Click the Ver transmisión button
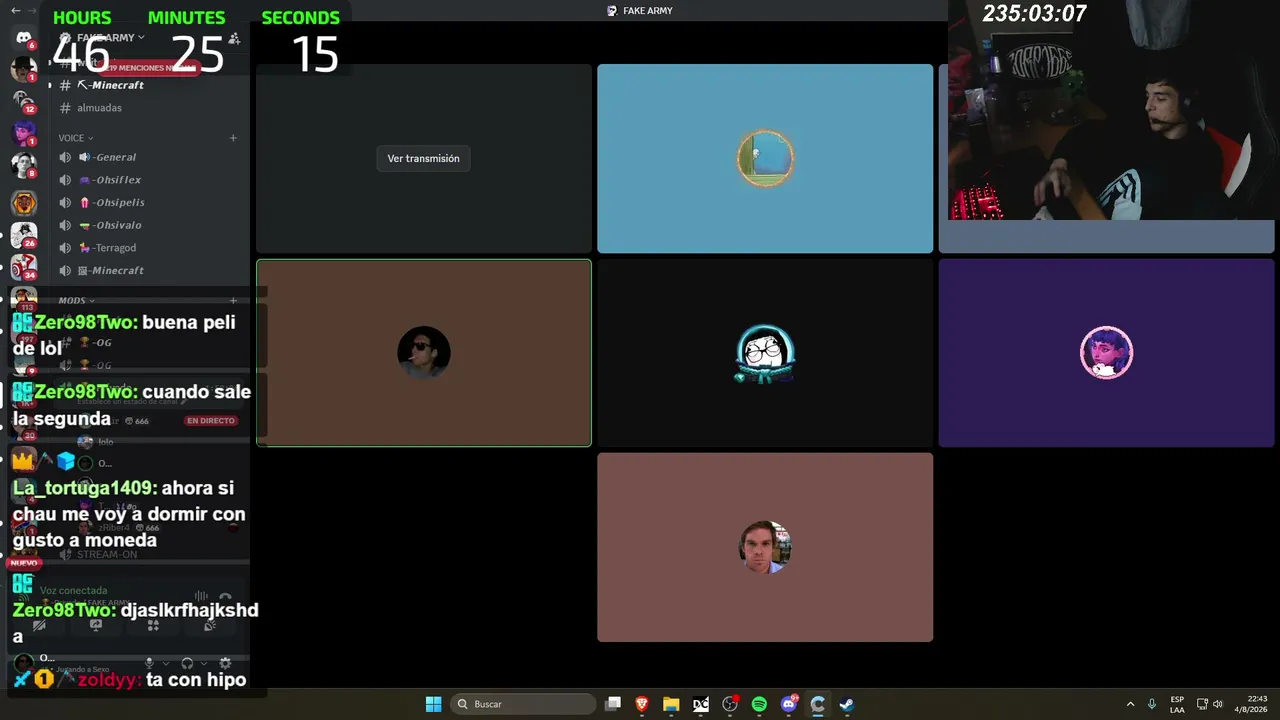Image resolution: width=1280 pixels, height=720 pixels. pyautogui.click(x=423, y=158)
